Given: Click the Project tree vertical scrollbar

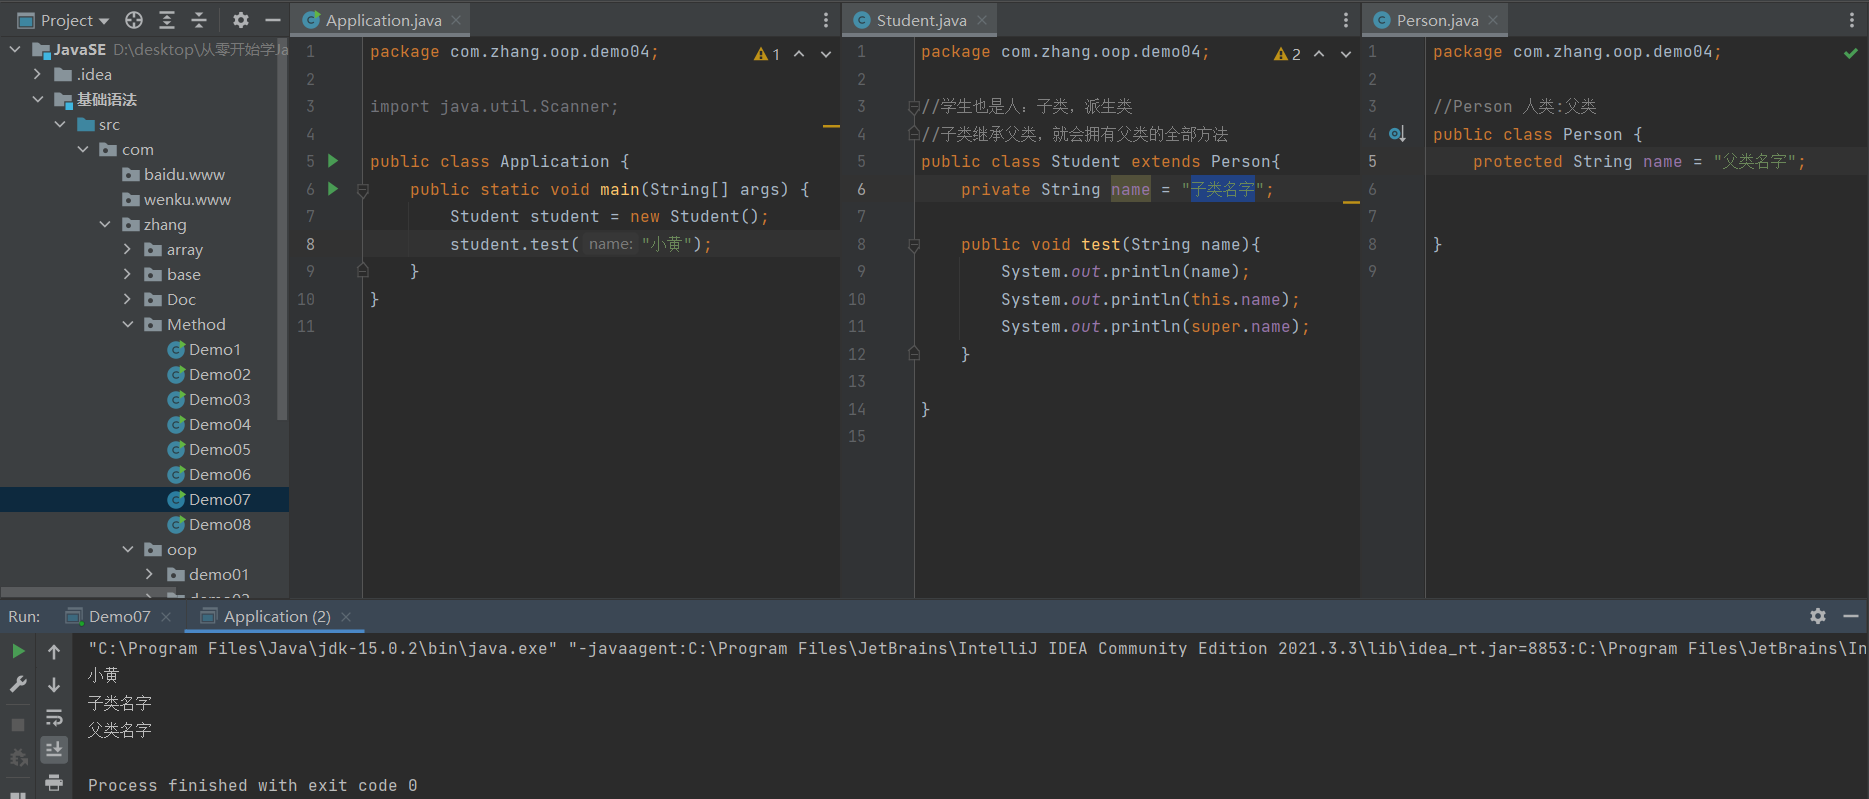Looking at the screenshot, I should 282,230.
